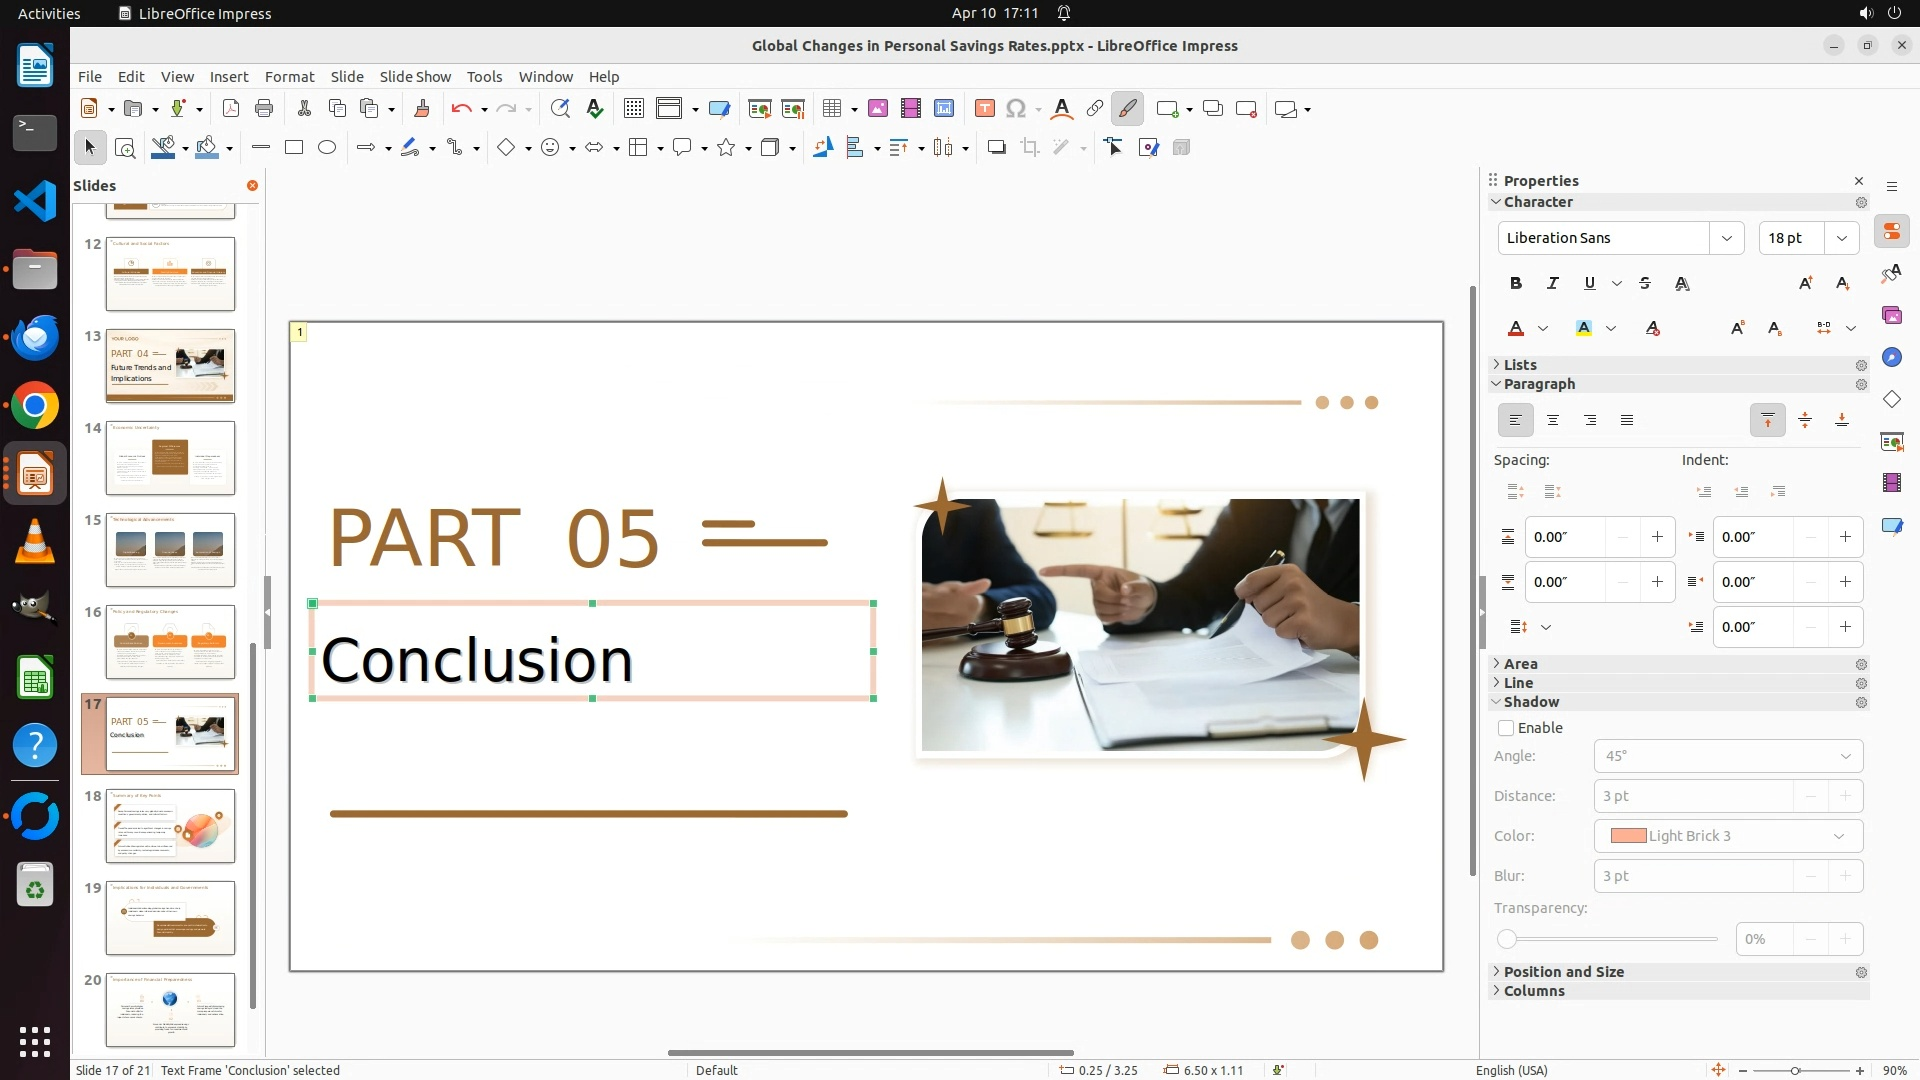Image resolution: width=1920 pixels, height=1080 pixels.
Task: Expand the Area properties section
Action: tap(1520, 664)
